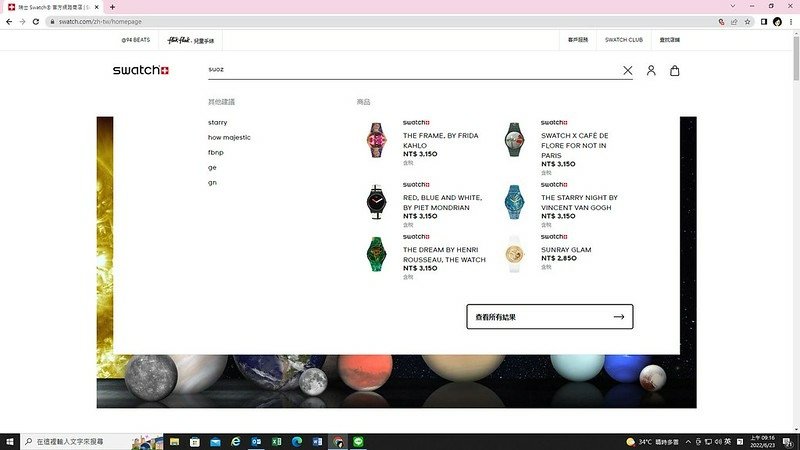Clear the search with the X icon
This screenshot has width=800, height=450.
pyautogui.click(x=628, y=70)
